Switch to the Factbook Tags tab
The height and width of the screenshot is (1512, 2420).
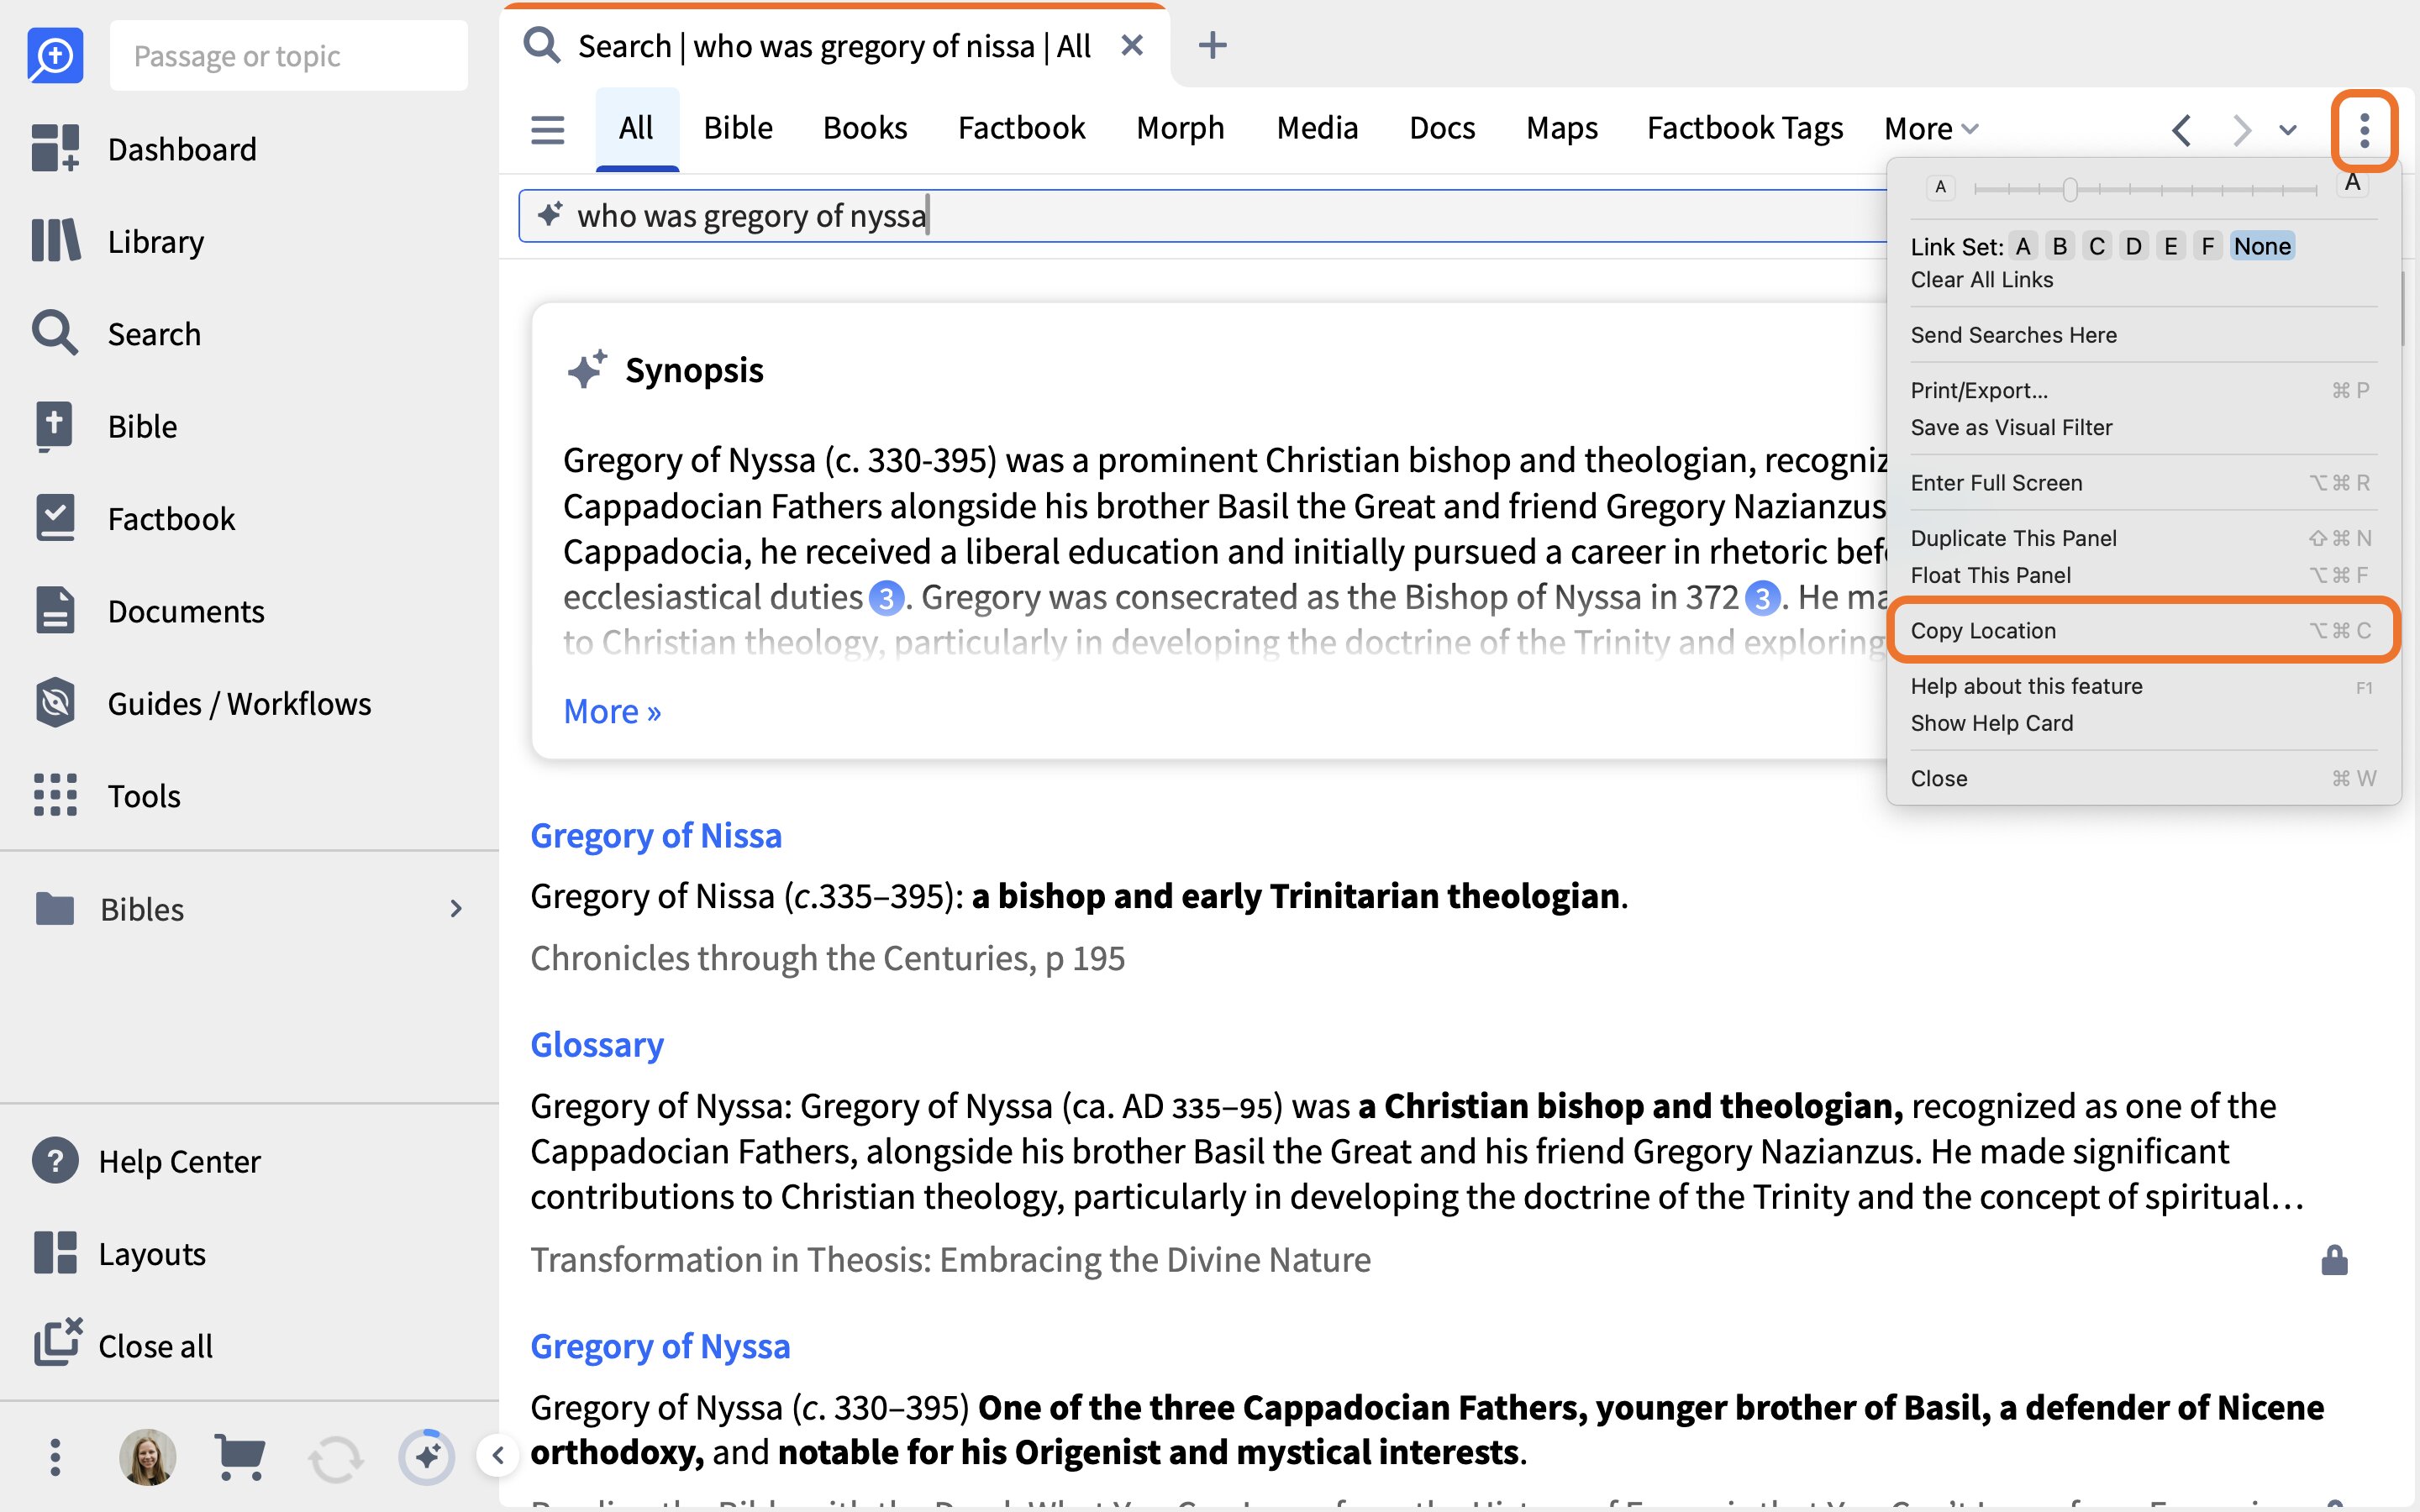[1745, 128]
